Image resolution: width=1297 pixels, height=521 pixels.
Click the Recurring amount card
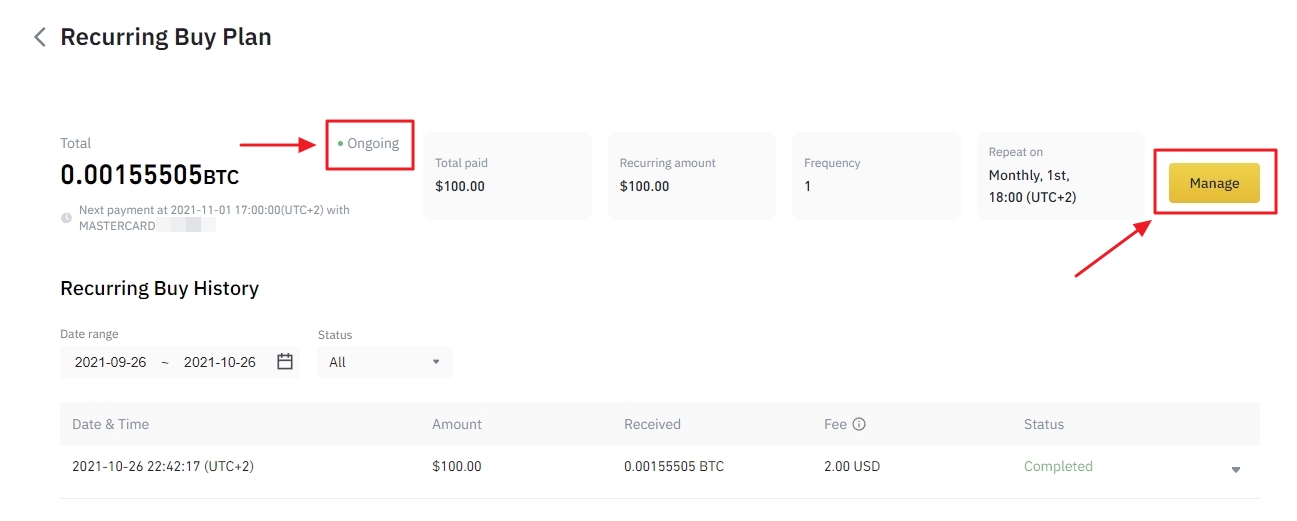tap(691, 175)
